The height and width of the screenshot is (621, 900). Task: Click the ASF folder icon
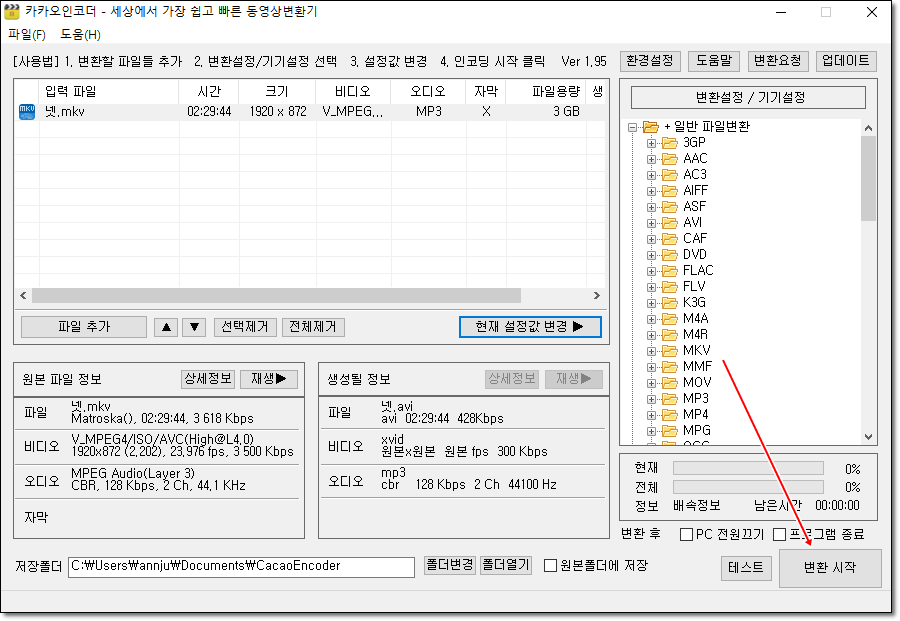669,207
